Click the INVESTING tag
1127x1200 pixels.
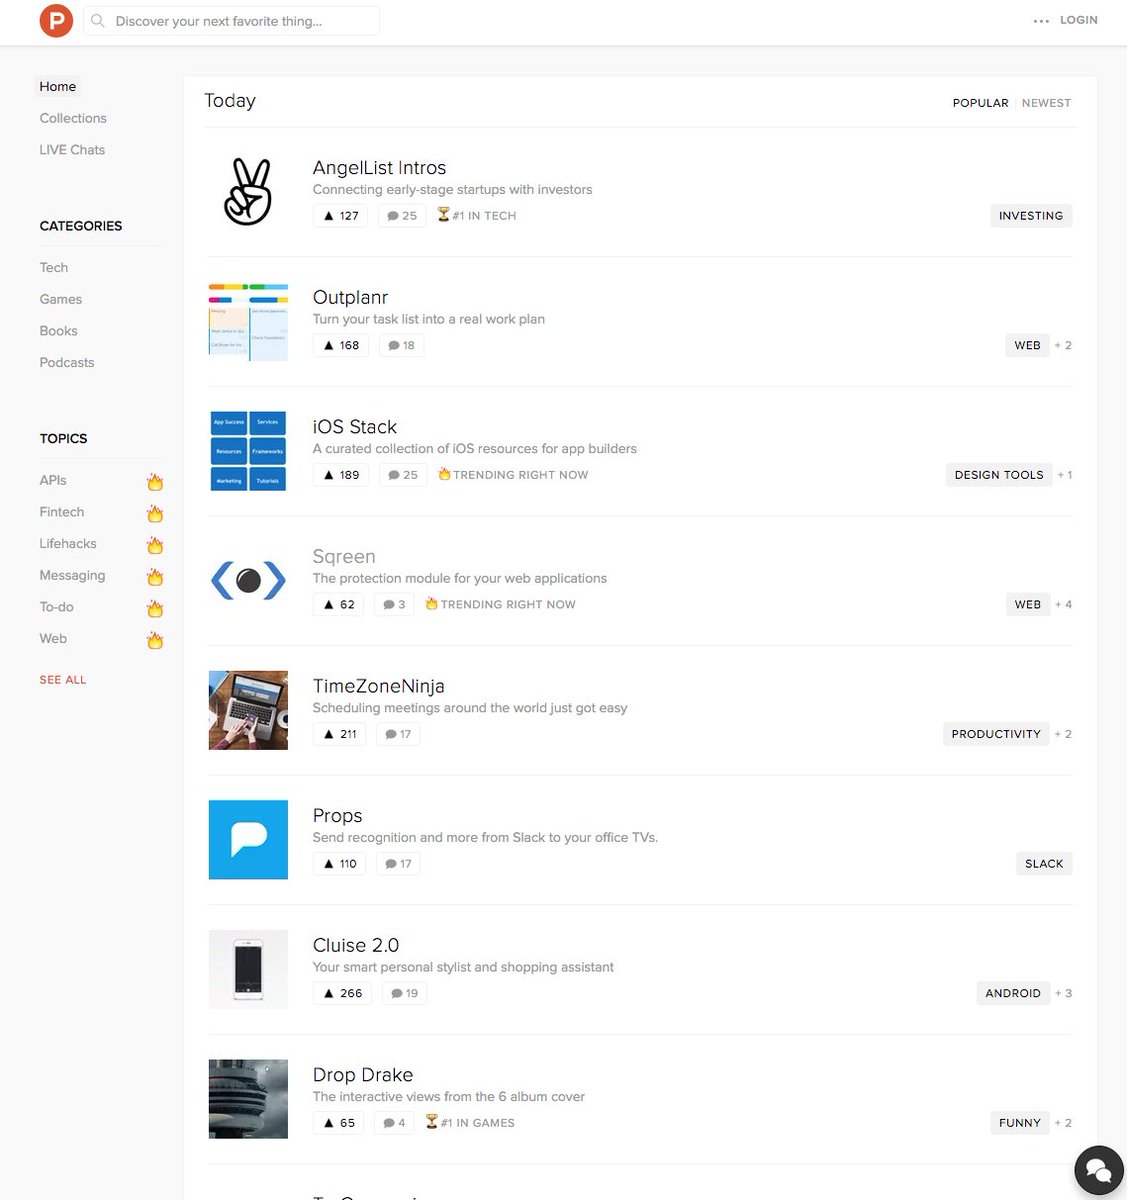(x=1031, y=216)
